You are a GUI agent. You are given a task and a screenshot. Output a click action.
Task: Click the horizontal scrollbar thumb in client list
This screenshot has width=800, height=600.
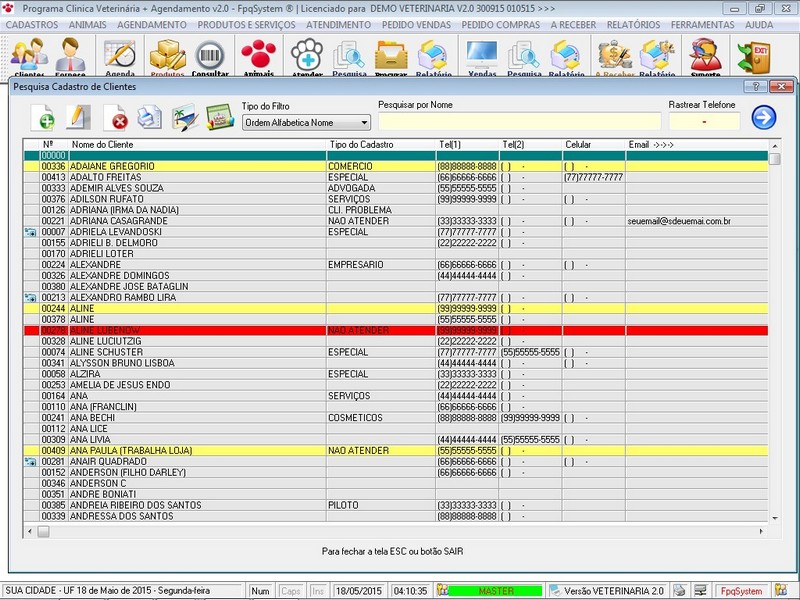point(44,532)
